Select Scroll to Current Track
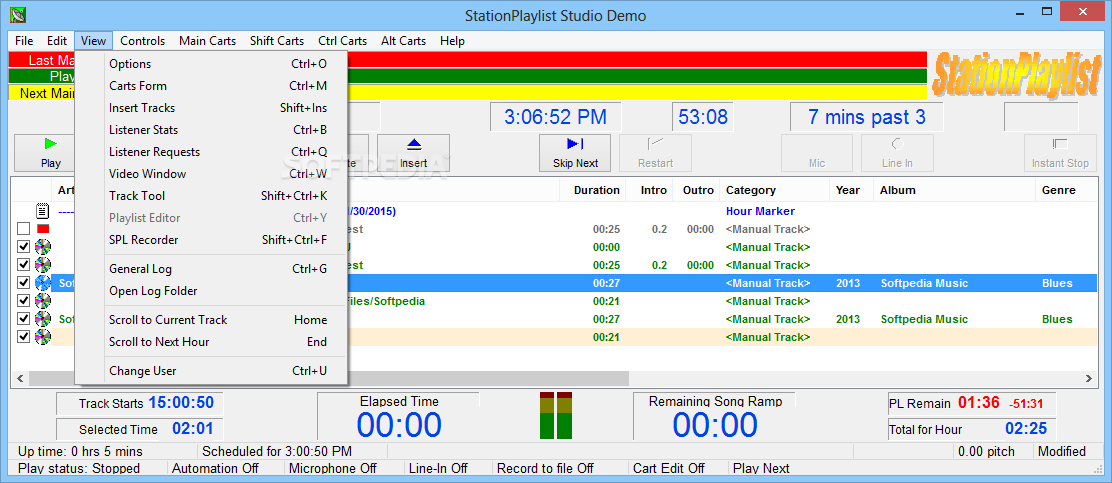 click(211, 320)
